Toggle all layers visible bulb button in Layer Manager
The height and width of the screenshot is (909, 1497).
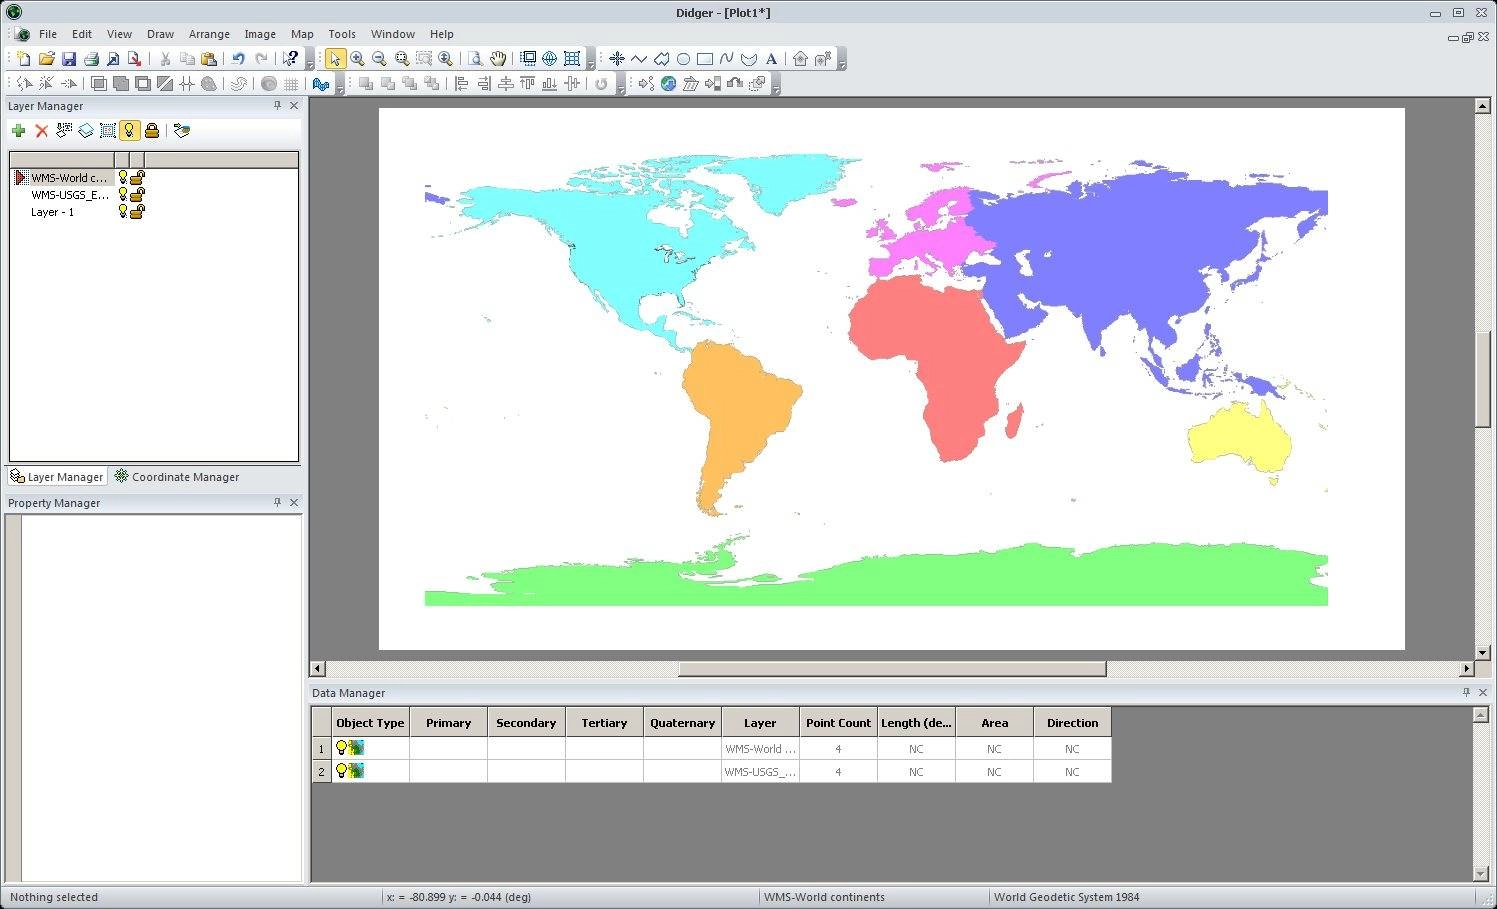click(129, 131)
